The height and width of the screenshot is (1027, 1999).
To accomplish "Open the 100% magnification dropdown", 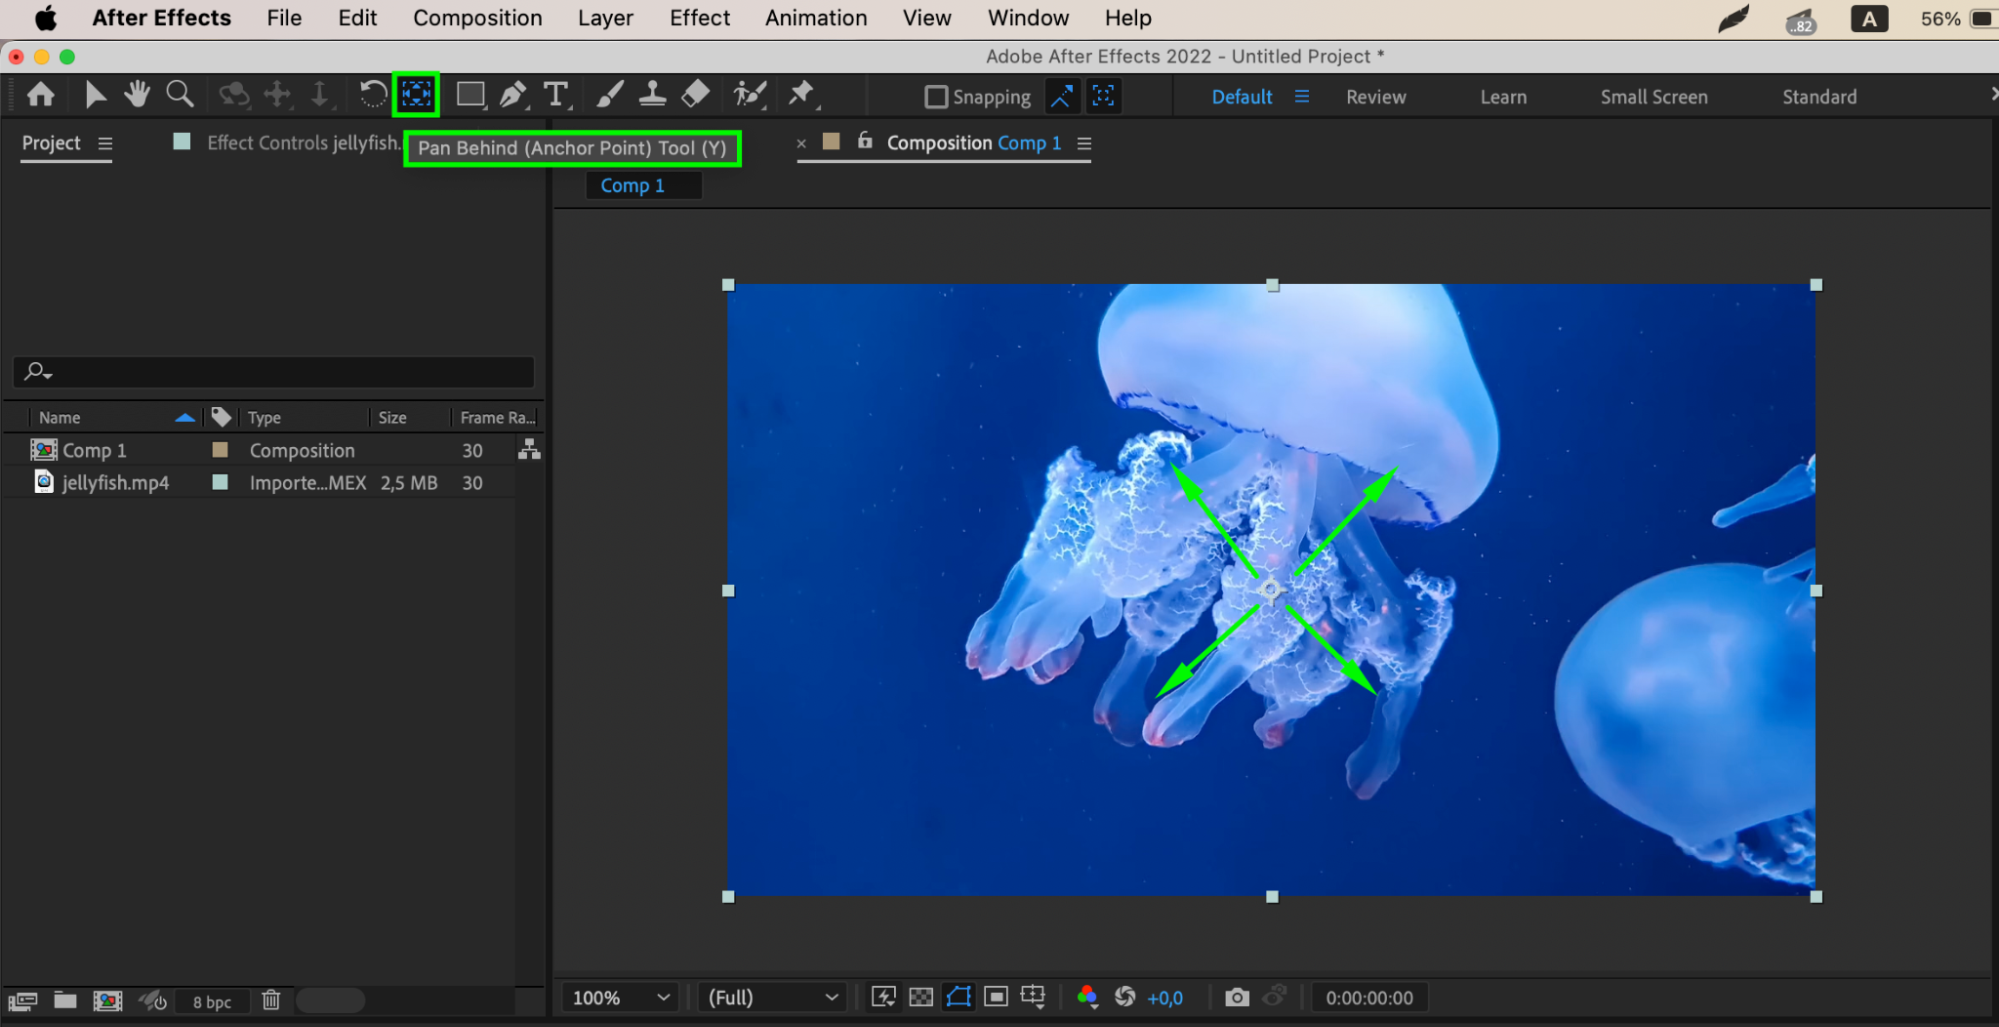I will tap(620, 997).
